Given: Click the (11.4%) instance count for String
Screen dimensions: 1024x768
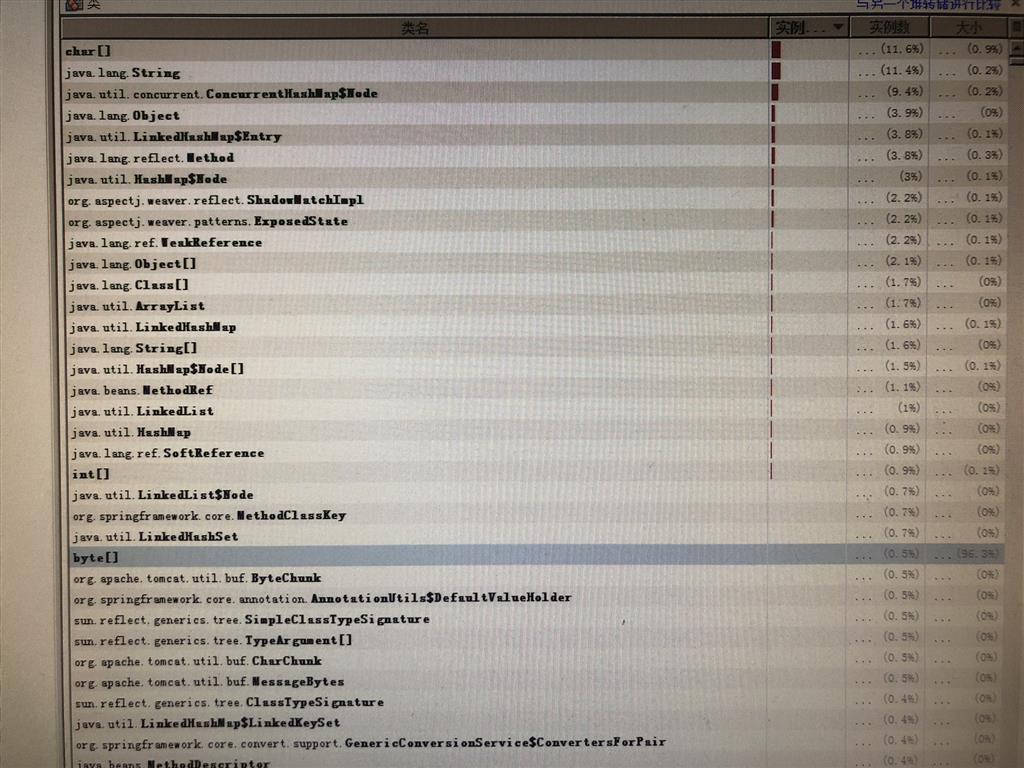Looking at the screenshot, I should [902, 70].
